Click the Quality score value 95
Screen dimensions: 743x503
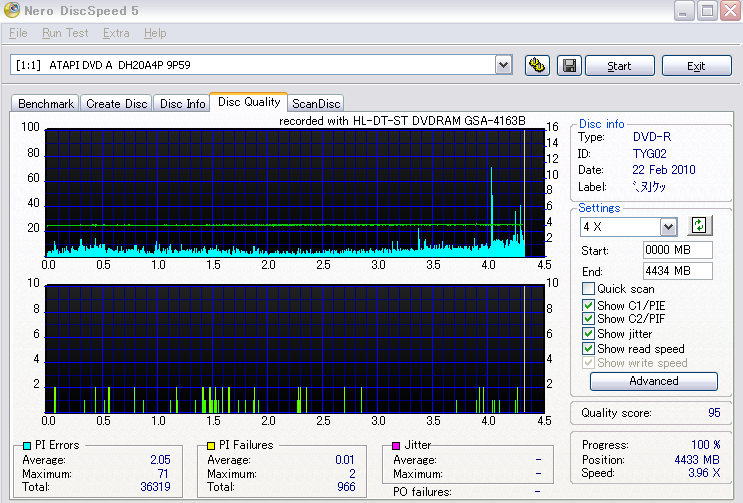(x=714, y=413)
